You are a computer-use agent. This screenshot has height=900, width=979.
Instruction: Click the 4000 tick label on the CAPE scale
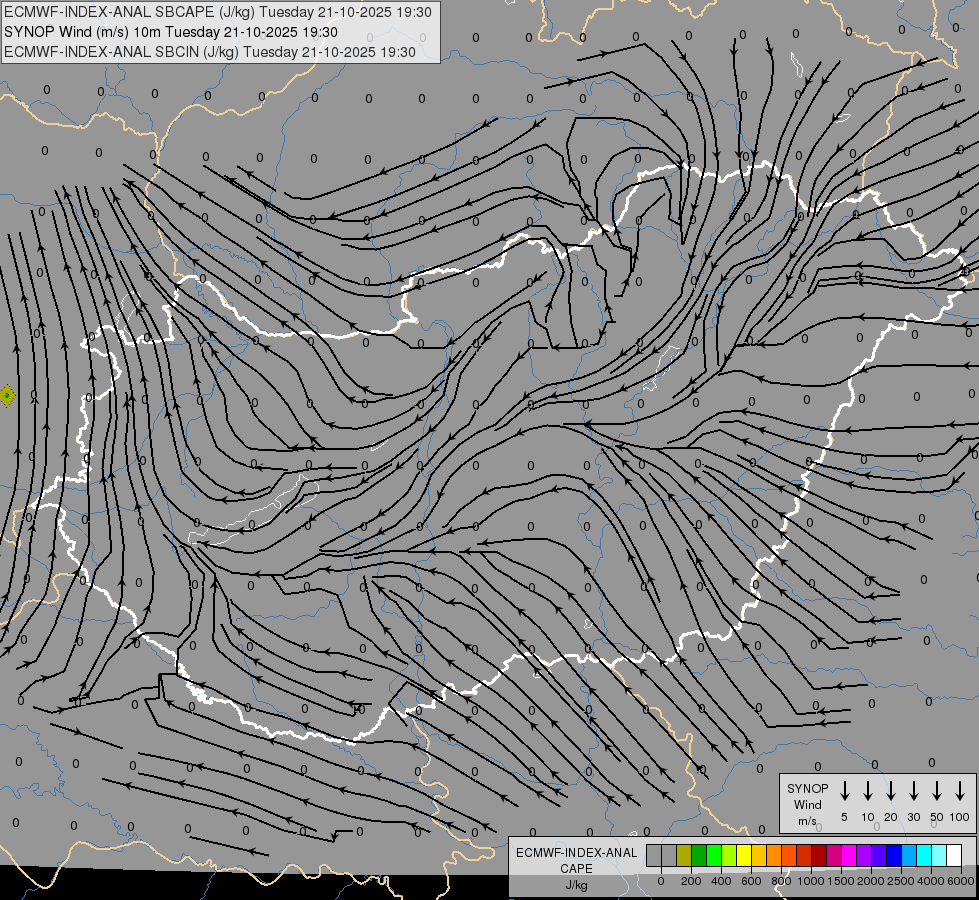(931, 881)
